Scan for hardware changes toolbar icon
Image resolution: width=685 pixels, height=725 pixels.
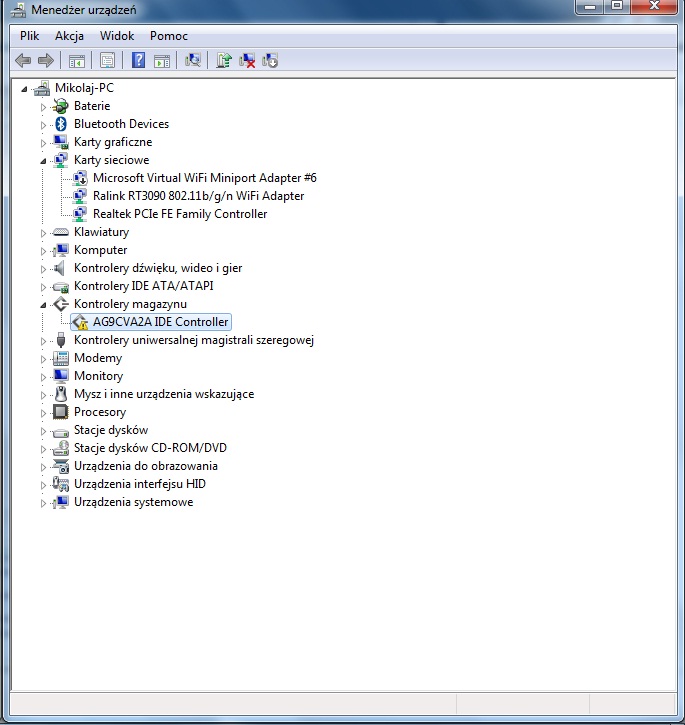click(192, 61)
